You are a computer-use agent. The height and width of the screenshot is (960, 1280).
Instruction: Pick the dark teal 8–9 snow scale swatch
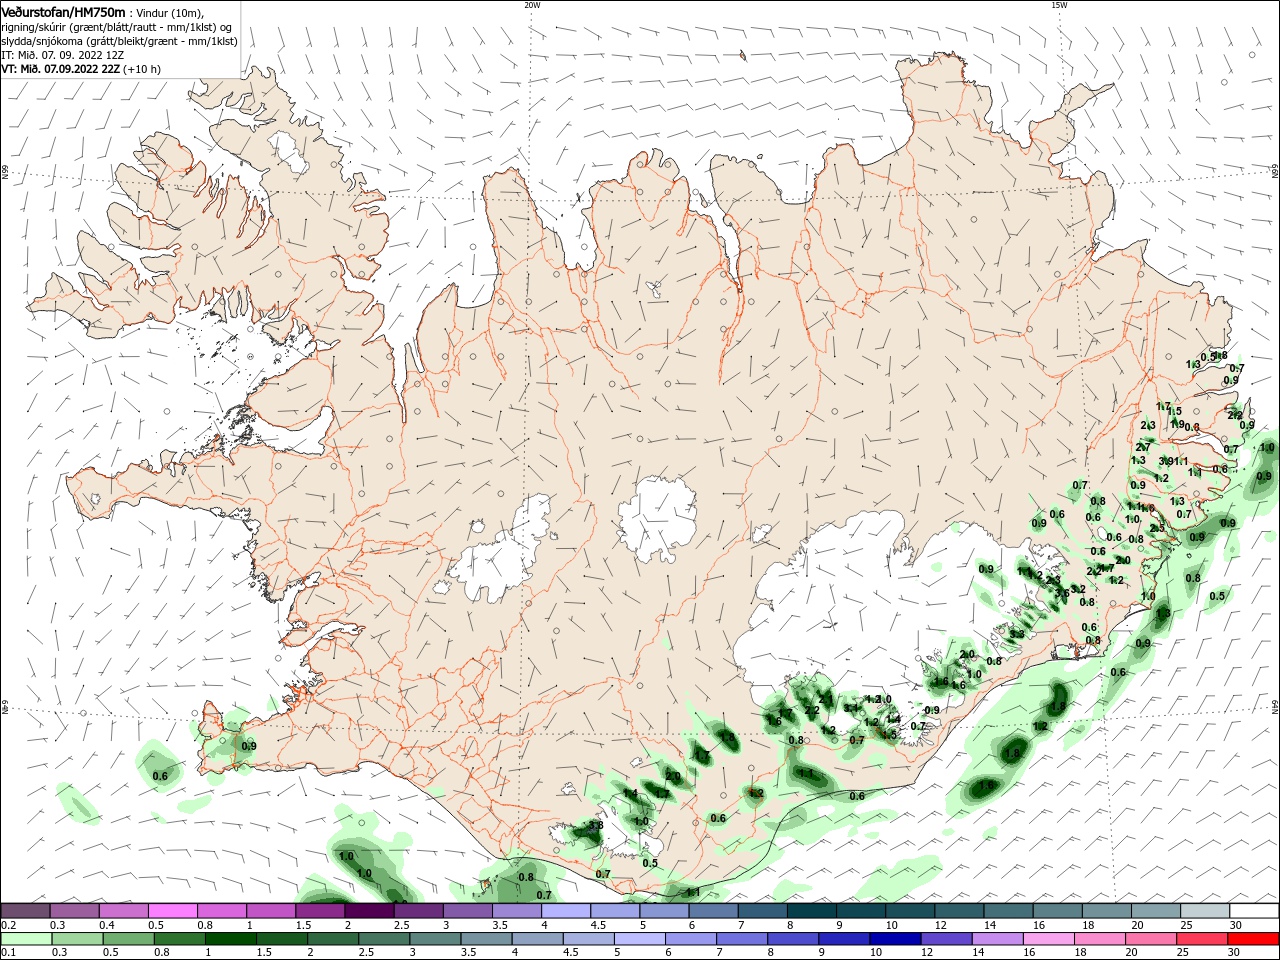(x=812, y=911)
